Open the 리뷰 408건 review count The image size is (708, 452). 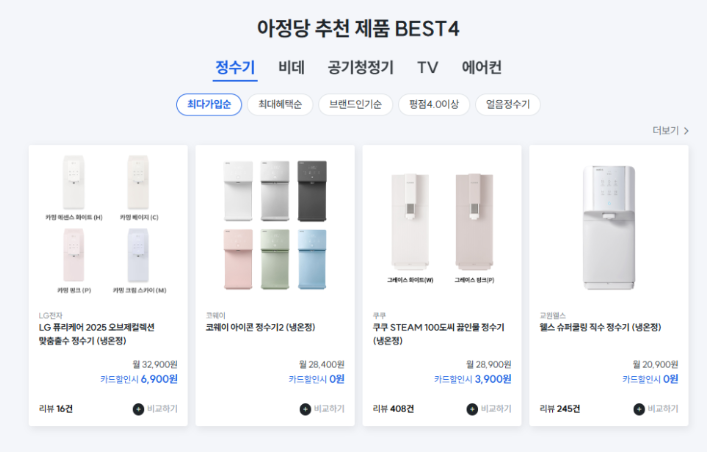coord(393,409)
